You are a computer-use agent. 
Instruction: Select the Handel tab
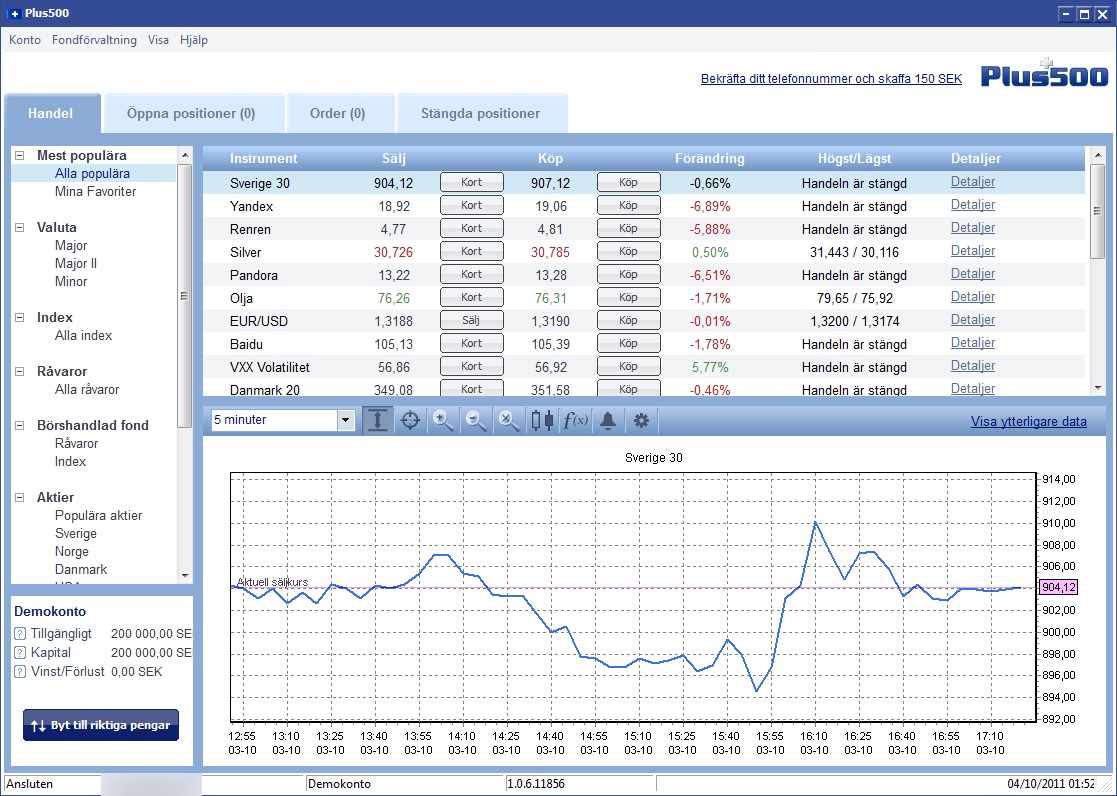click(51, 113)
